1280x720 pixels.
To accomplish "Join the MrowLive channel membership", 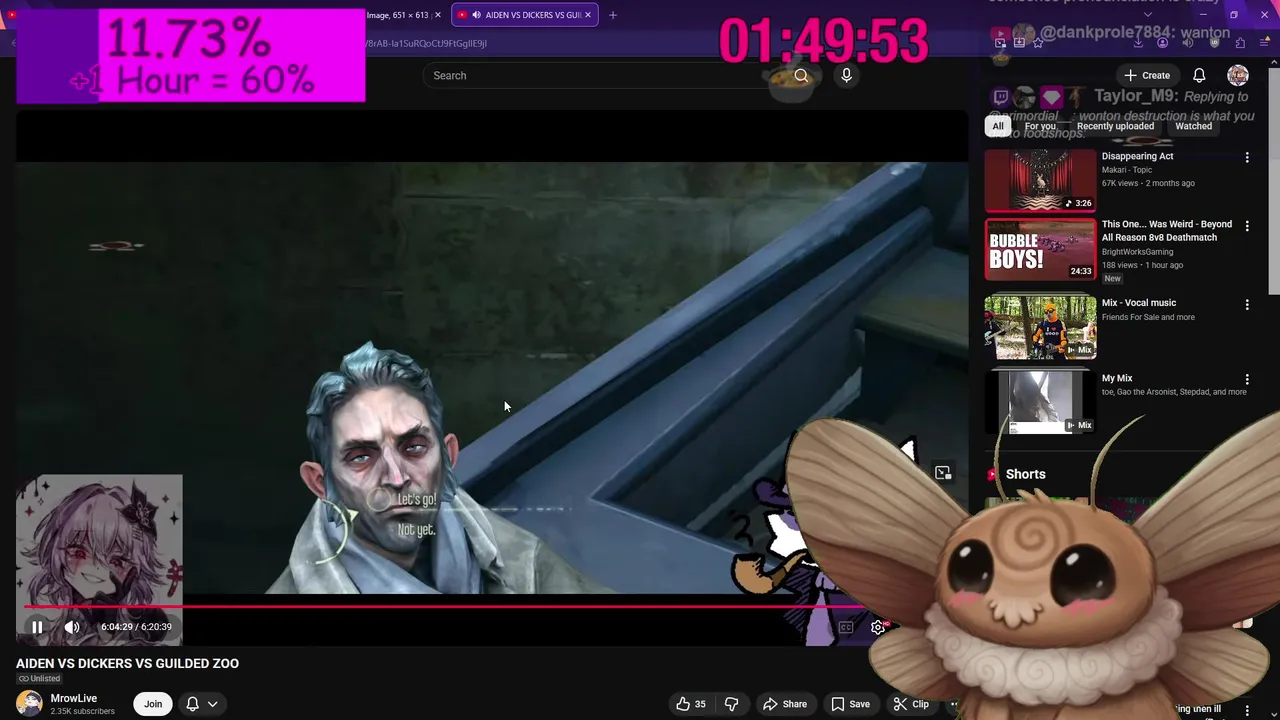I will 153,704.
